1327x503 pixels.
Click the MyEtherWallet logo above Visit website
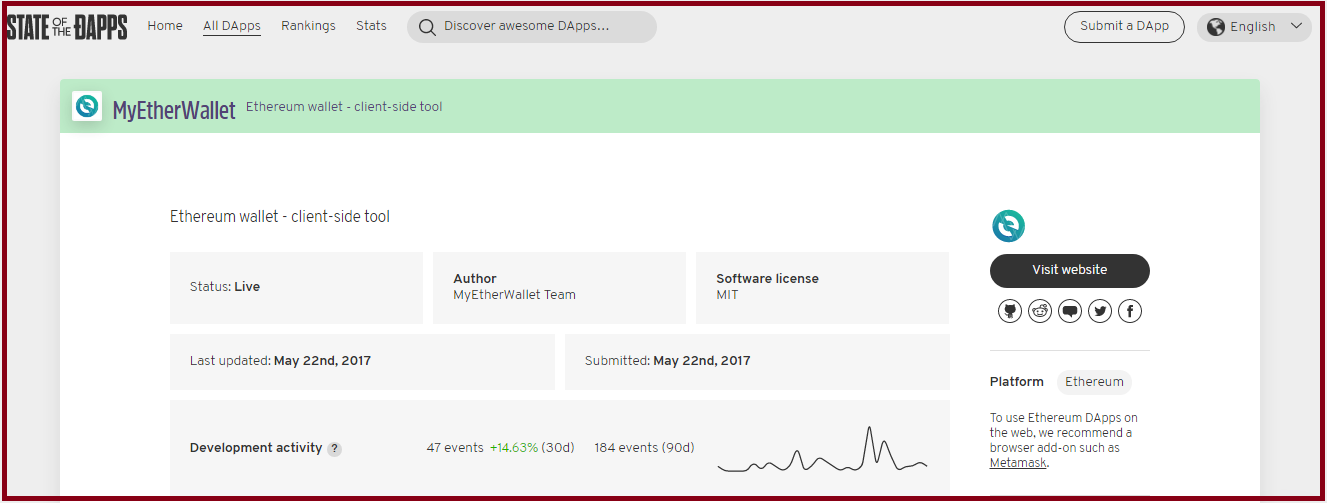[1008, 226]
